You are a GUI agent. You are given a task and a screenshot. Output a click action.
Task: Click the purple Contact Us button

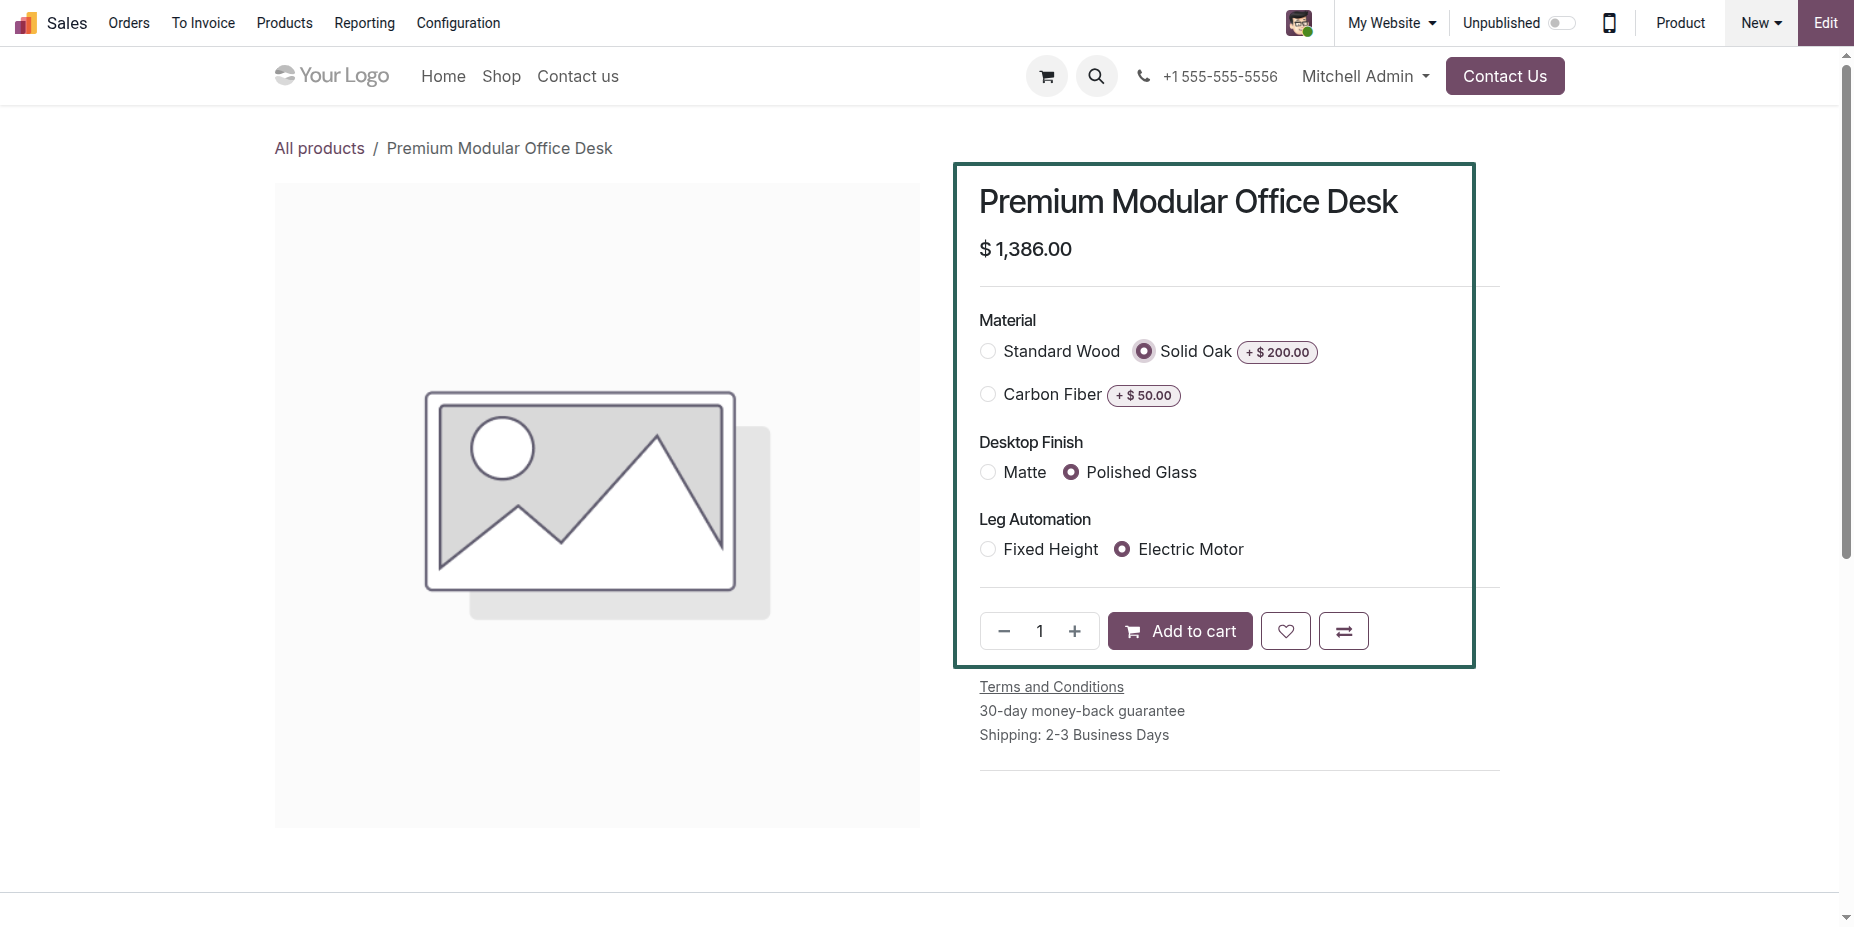tap(1505, 76)
